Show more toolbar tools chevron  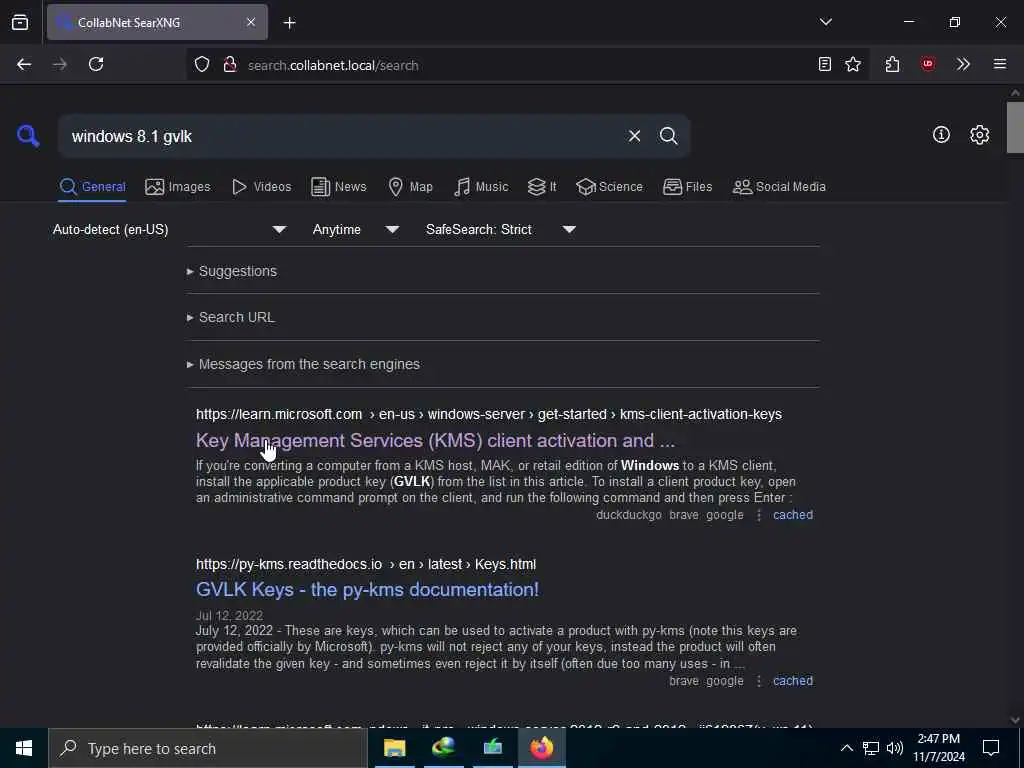pyautogui.click(x=963, y=64)
